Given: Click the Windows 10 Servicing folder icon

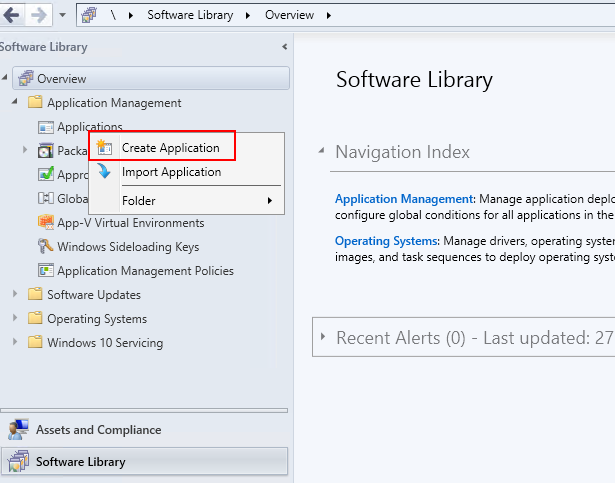Looking at the screenshot, I should tap(35, 341).
